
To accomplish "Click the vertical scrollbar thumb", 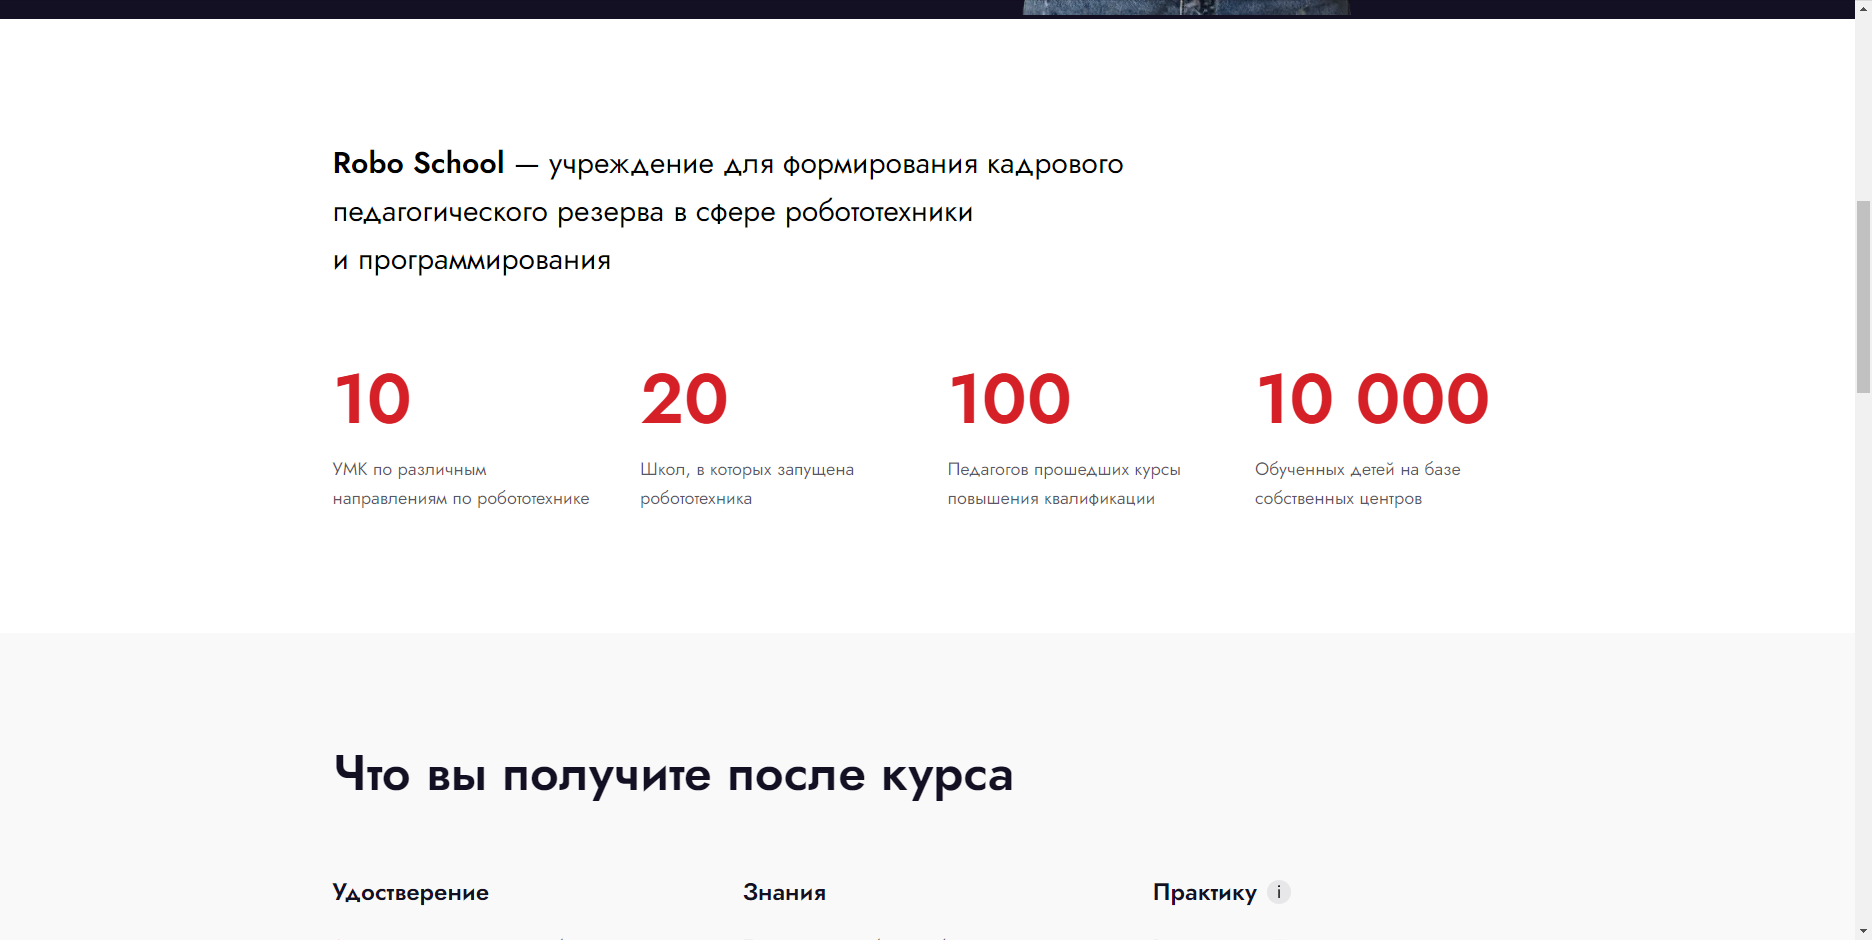I will 1863,296.
